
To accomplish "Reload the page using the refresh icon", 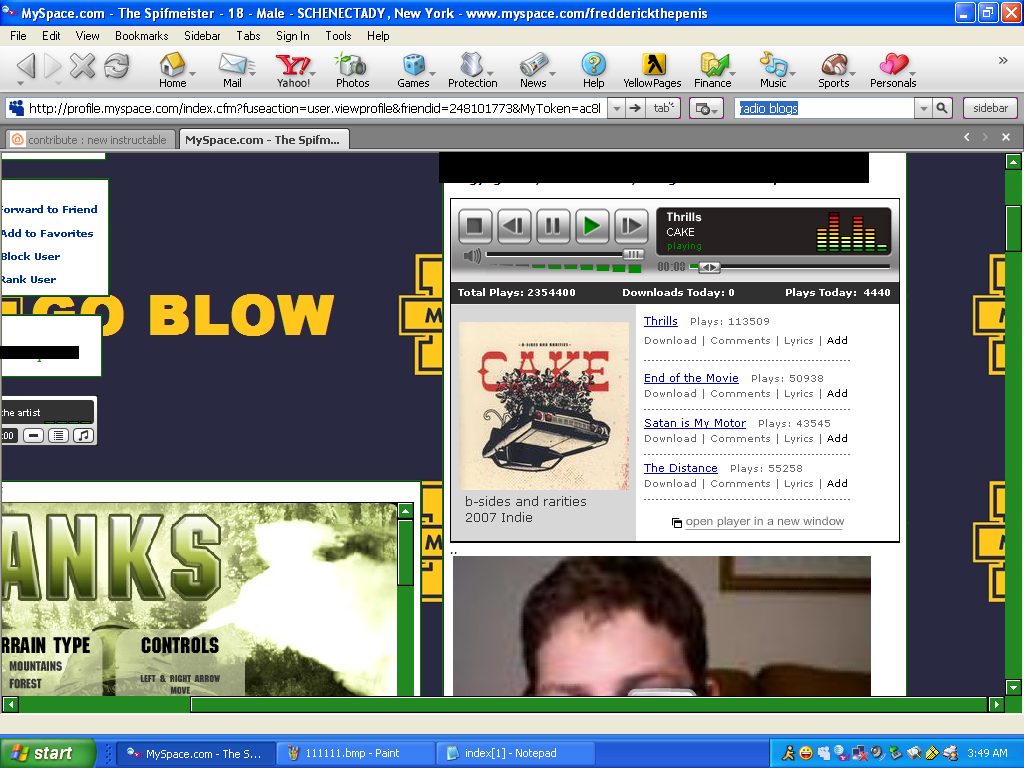I will 117,65.
